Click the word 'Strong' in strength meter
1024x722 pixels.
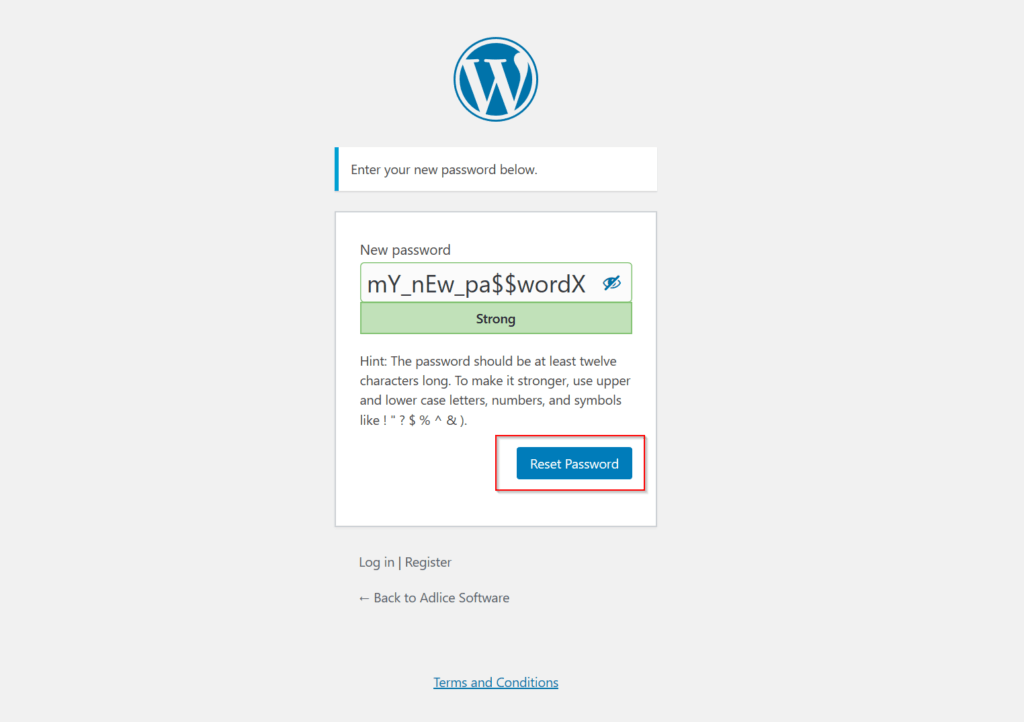pos(496,319)
